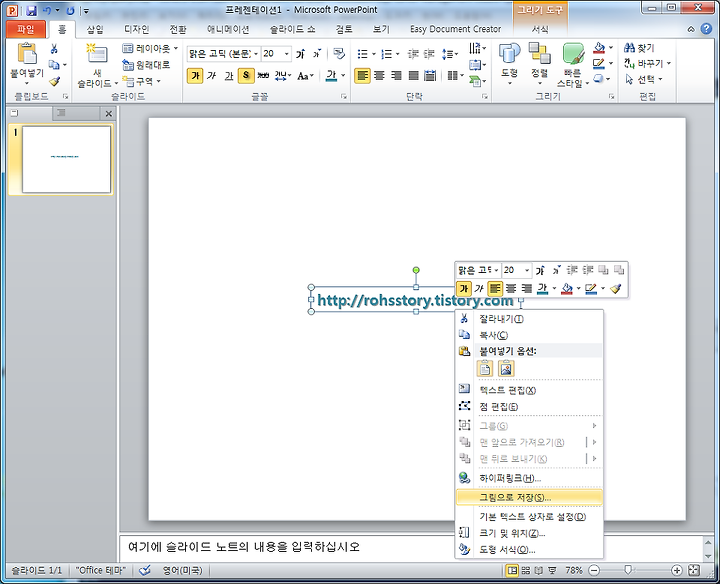Open the File (파일) tab
720x584 pixels.
[x=26, y=29]
